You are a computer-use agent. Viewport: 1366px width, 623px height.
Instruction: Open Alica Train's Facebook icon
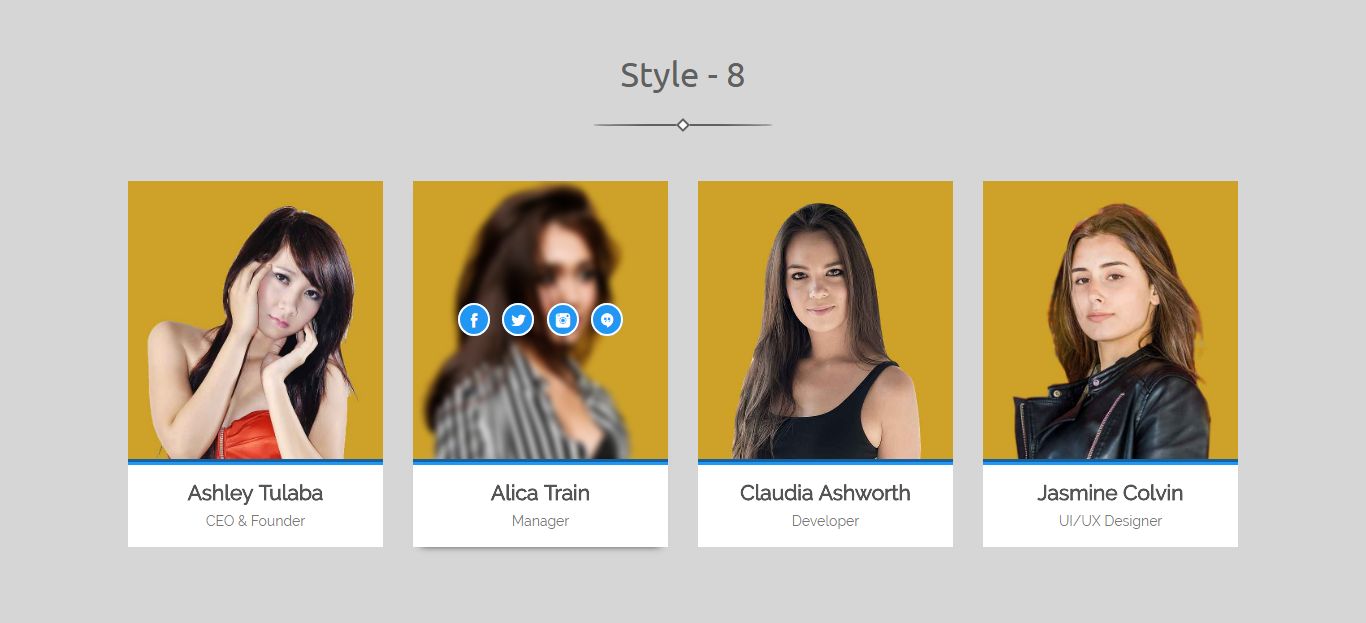(474, 320)
